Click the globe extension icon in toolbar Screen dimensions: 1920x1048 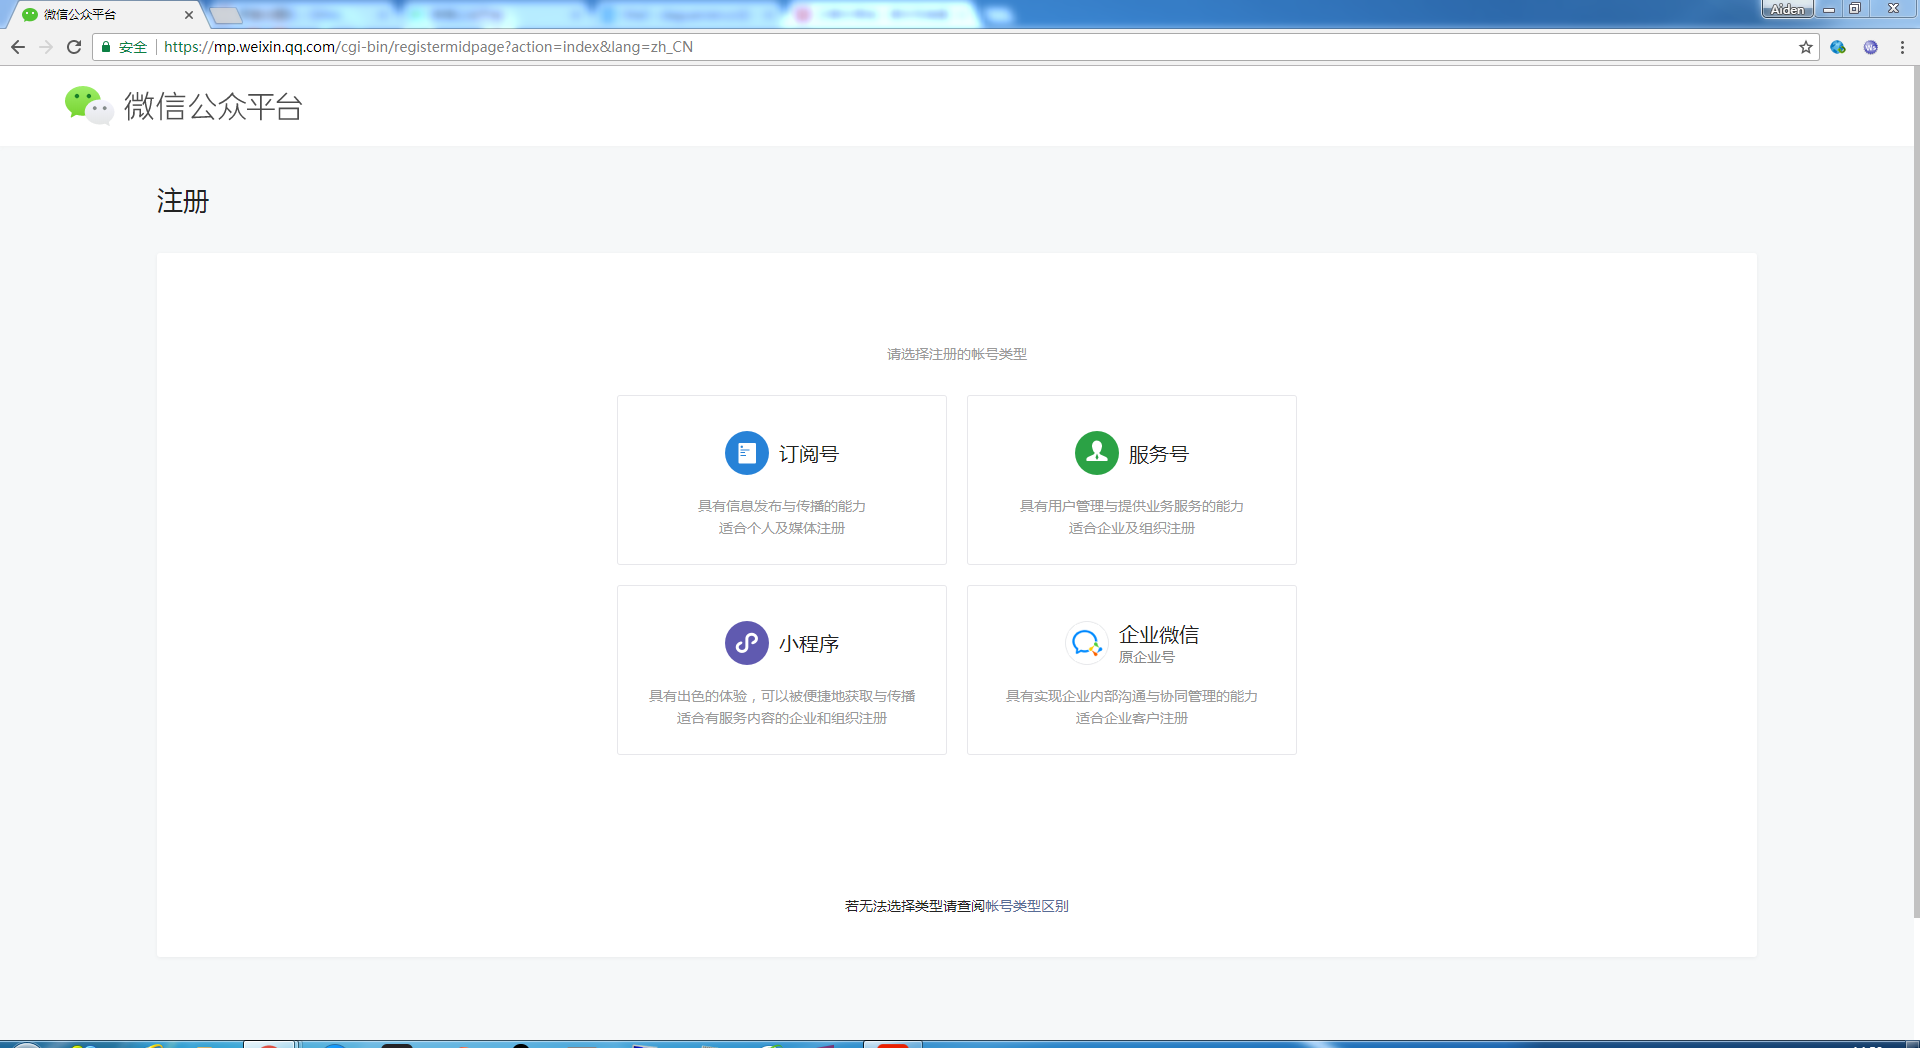(1838, 47)
